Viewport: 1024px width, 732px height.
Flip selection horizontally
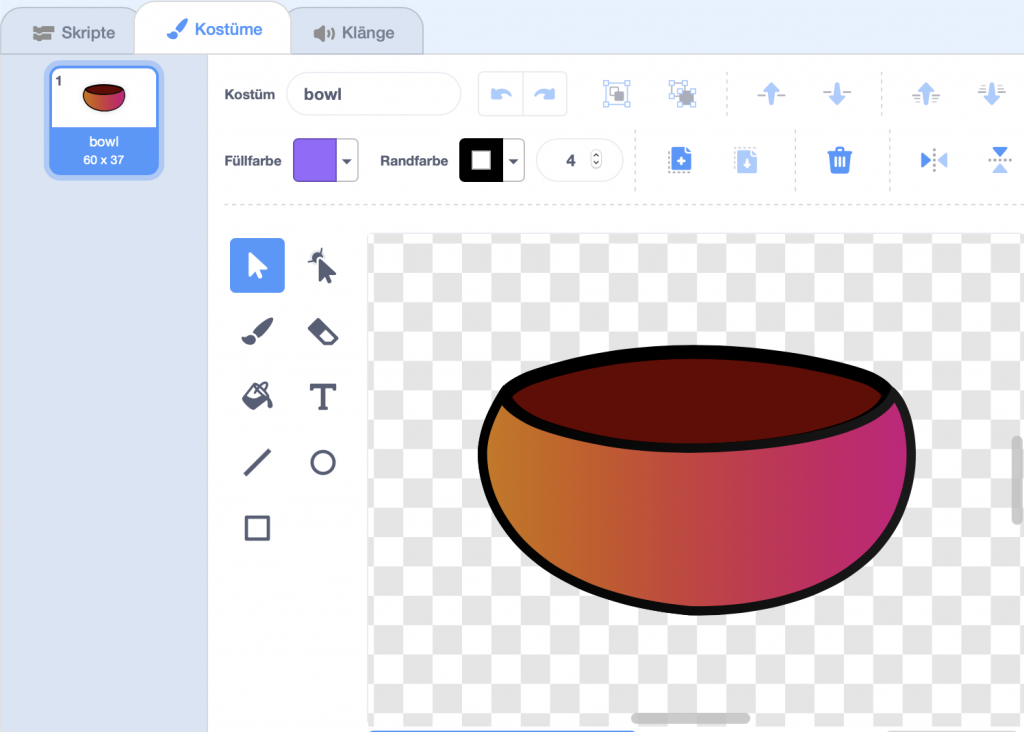pos(934,160)
